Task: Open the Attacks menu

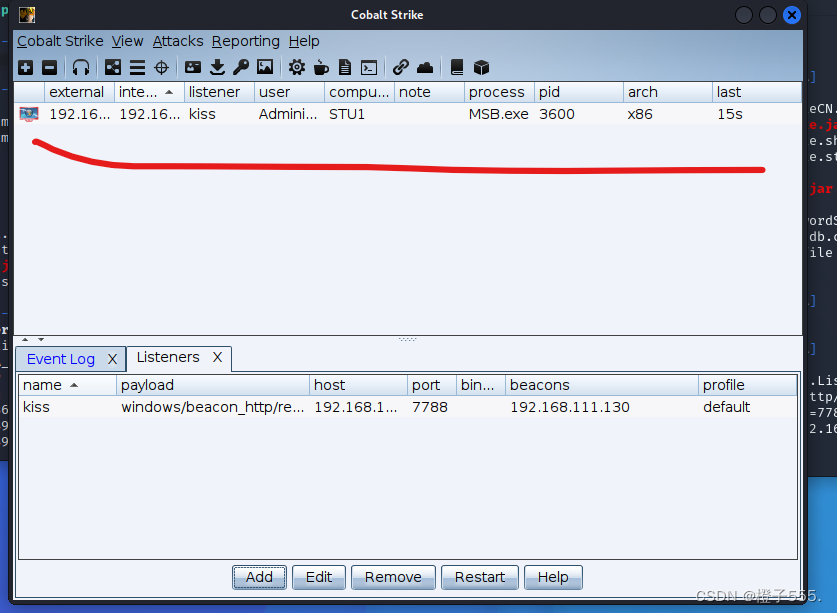Action: pyautogui.click(x=178, y=41)
